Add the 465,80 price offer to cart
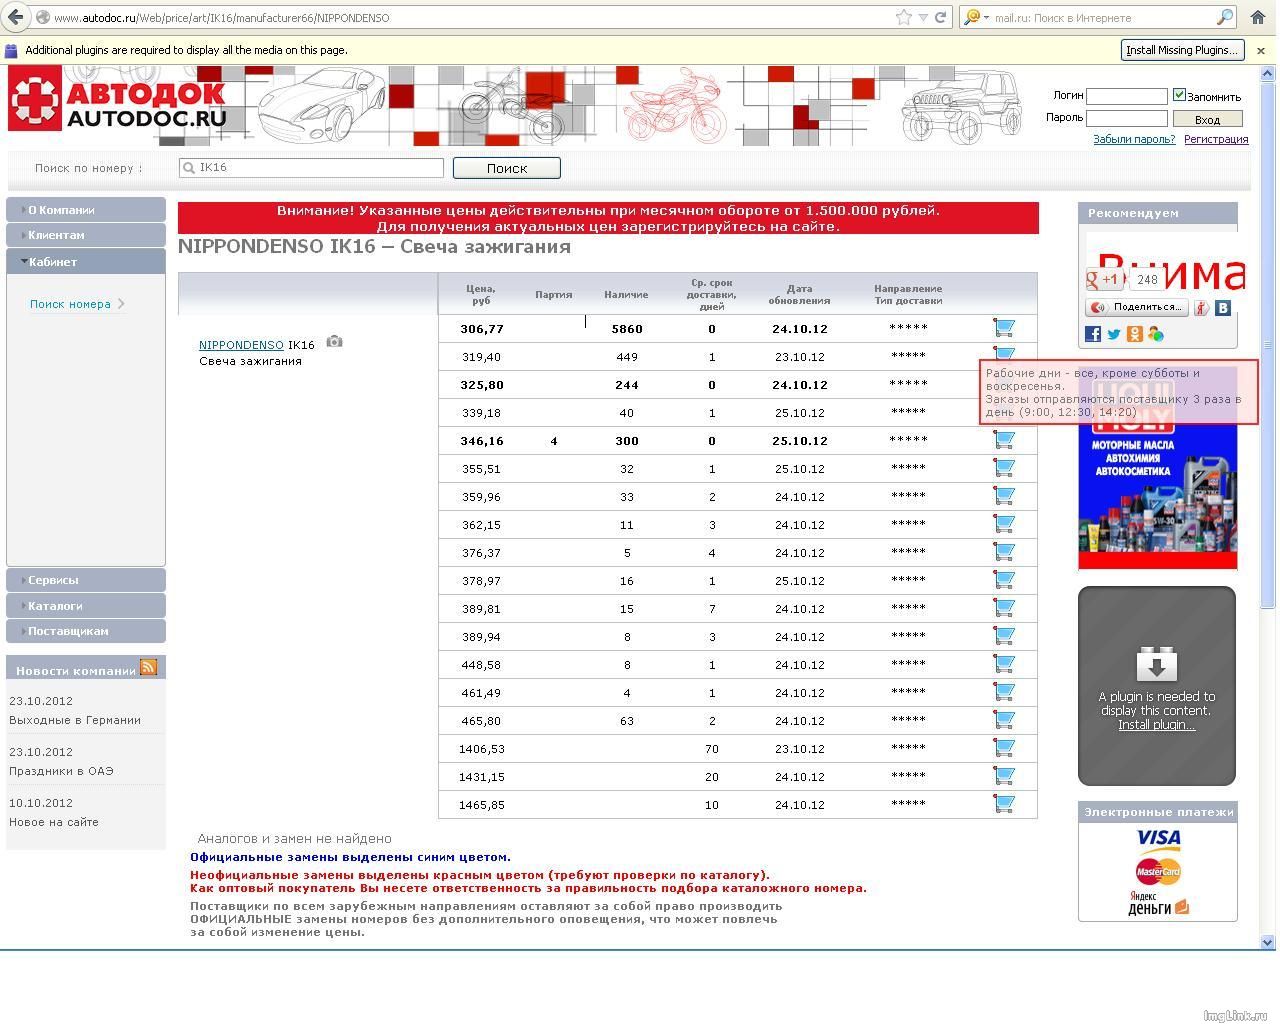The height and width of the screenshot is (1024, 1280). click(1004, 720)
